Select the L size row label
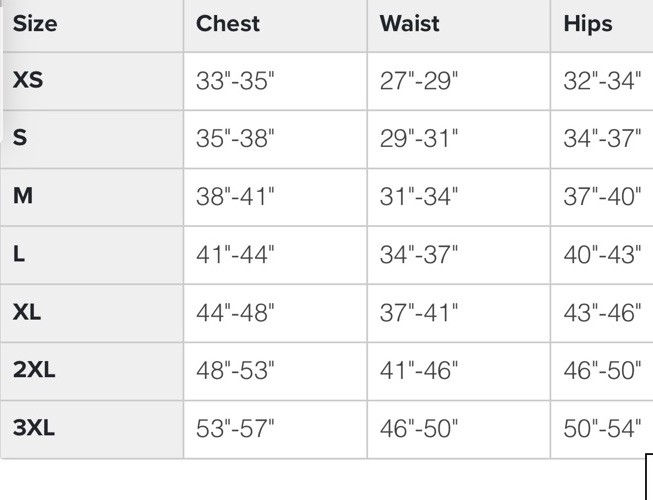Viewport: 653px width, 500px height. 19,255
